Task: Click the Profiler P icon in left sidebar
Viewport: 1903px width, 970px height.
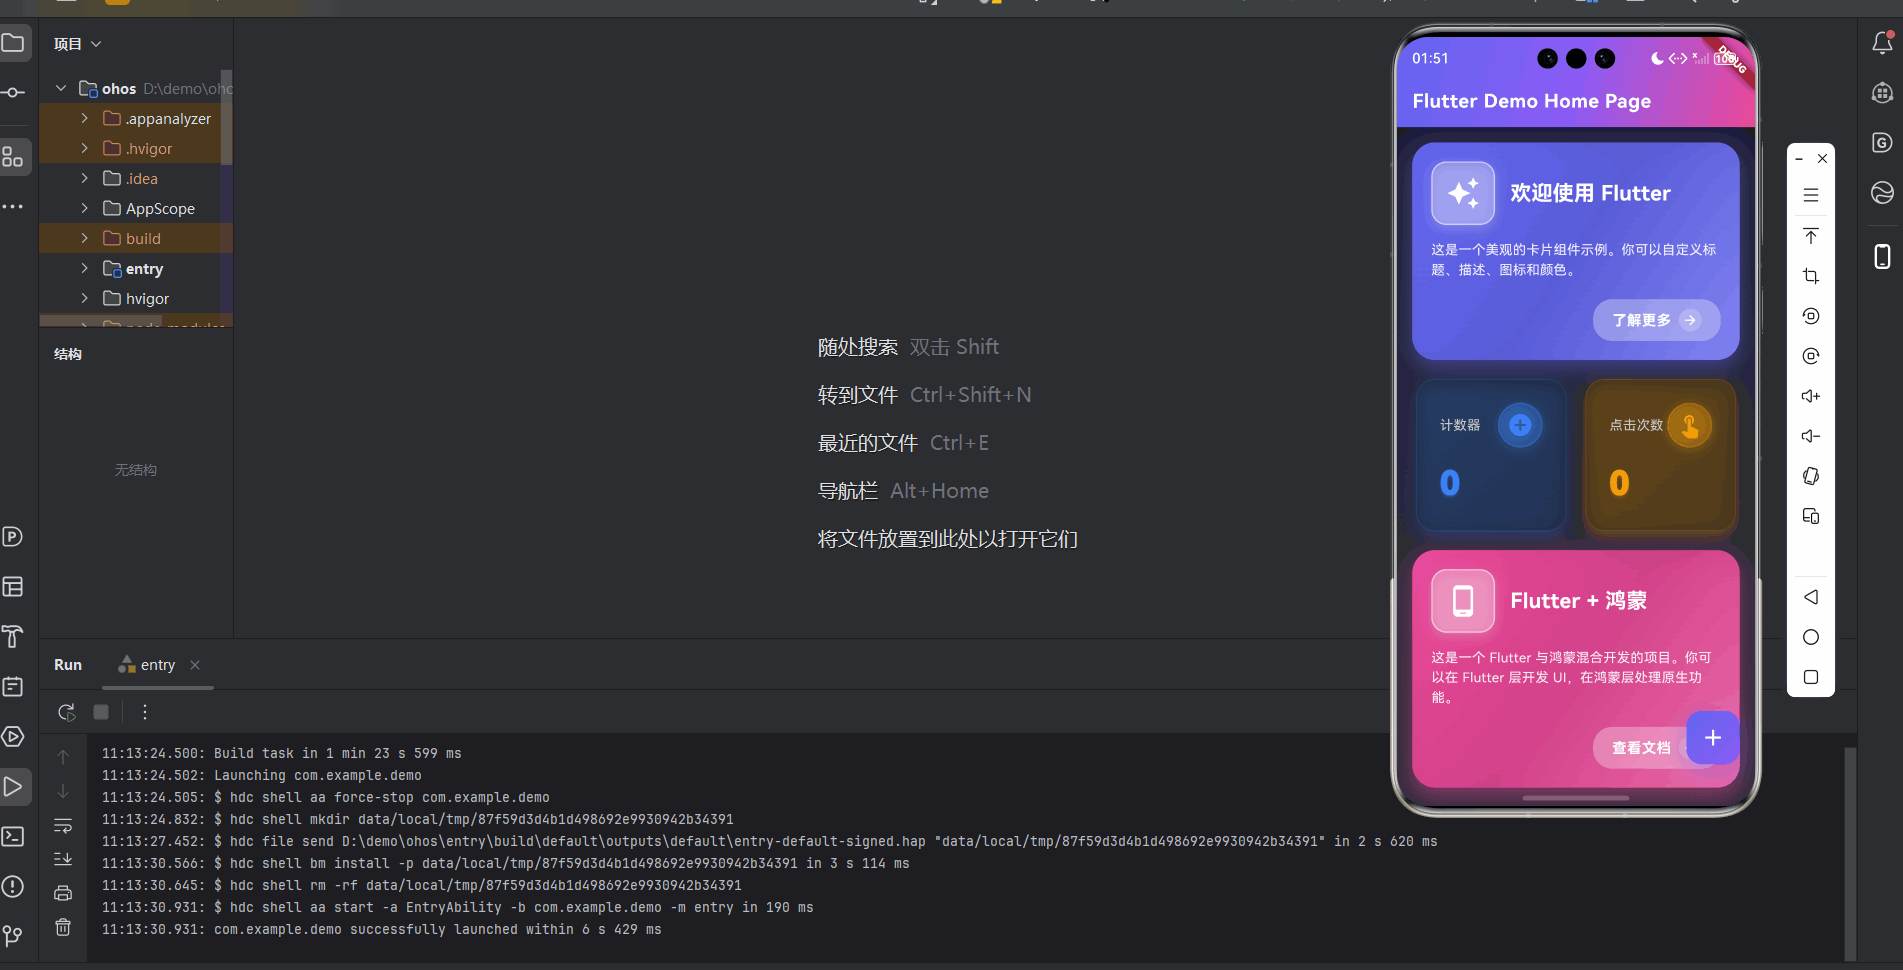Action: [13, 537]
